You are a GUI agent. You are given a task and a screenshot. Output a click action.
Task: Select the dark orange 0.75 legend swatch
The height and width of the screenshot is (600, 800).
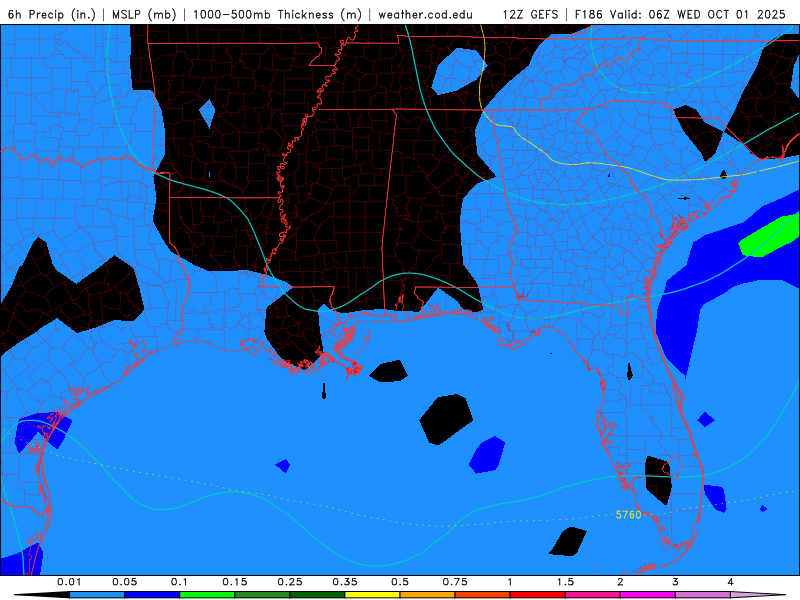coord(483,595)
